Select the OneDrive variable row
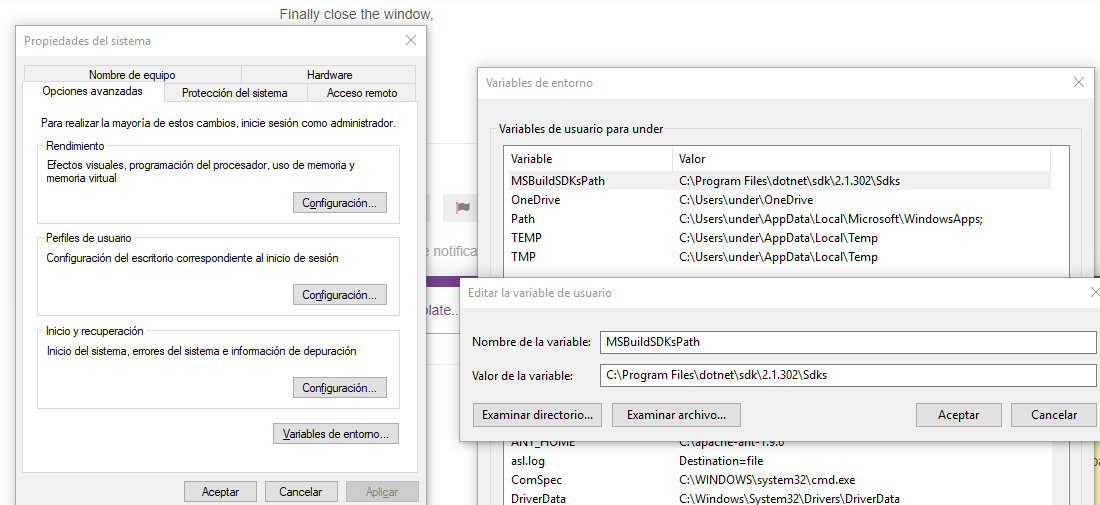Screen dimensions: 1100x505 [779, 200]
